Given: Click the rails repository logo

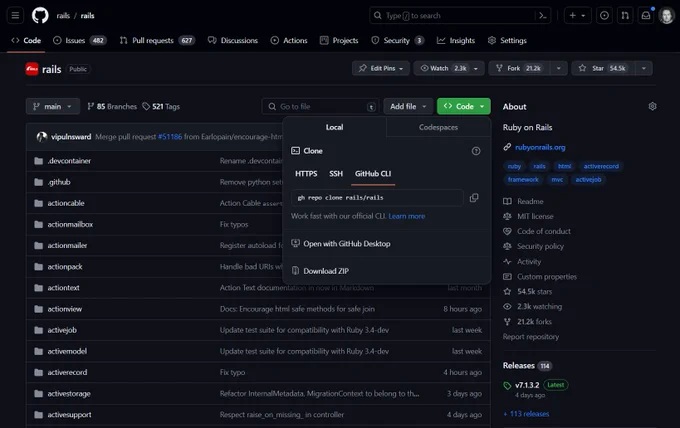Looking at the screenshot, I should tap(32, 69).
